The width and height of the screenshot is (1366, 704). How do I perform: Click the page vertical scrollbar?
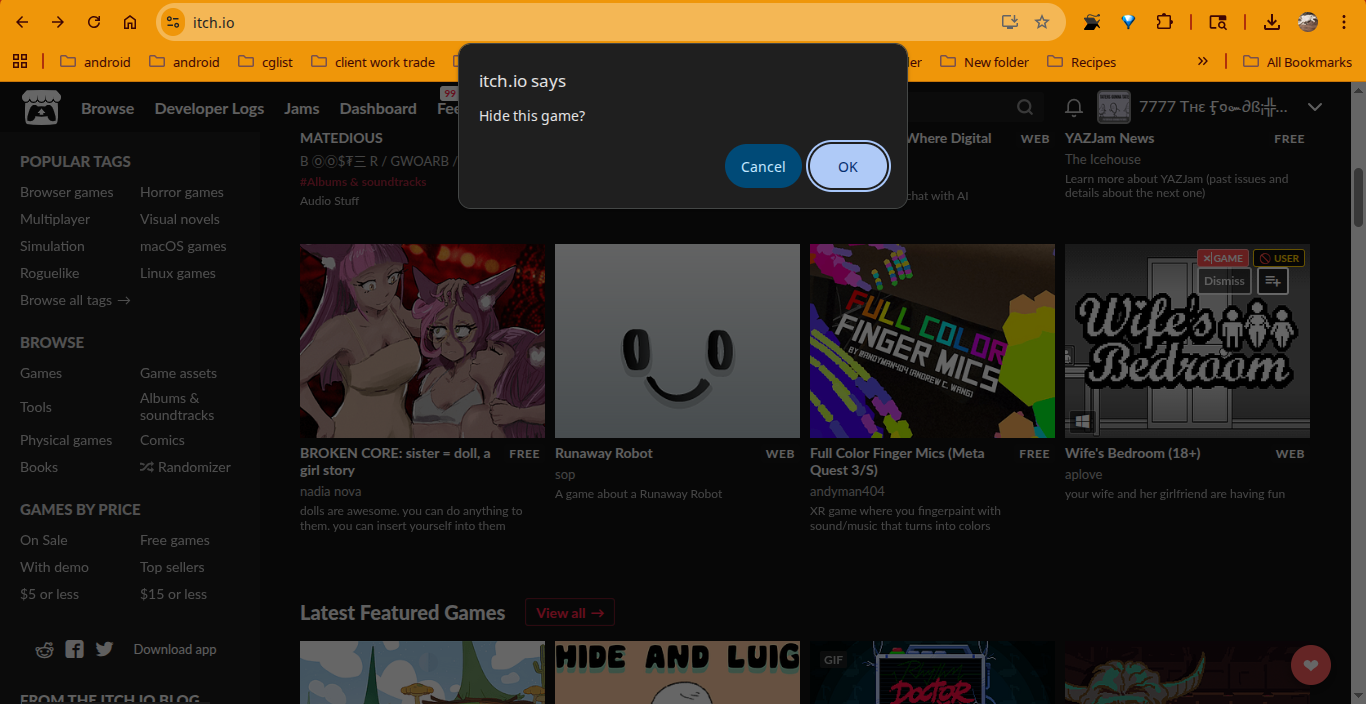click(1358, 196)
